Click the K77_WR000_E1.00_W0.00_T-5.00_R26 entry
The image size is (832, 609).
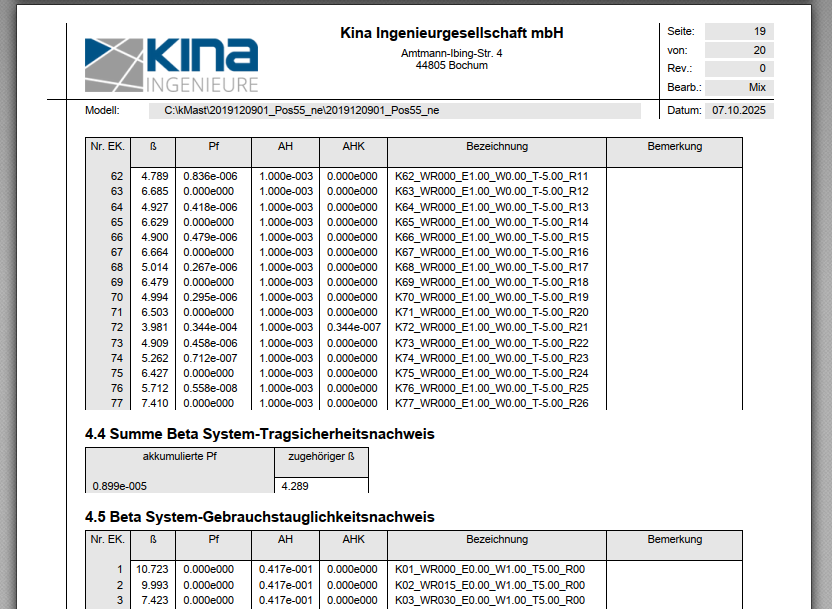[491, 403]
